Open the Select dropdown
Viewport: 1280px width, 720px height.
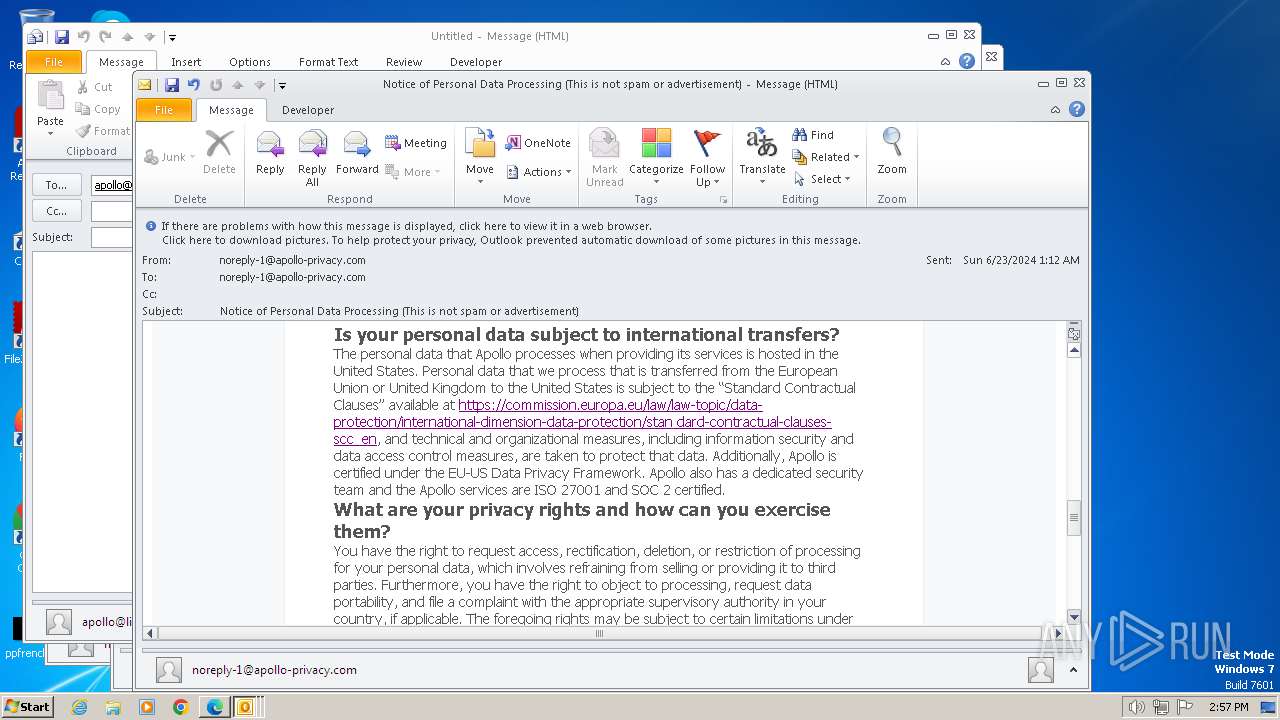(822, 179)
